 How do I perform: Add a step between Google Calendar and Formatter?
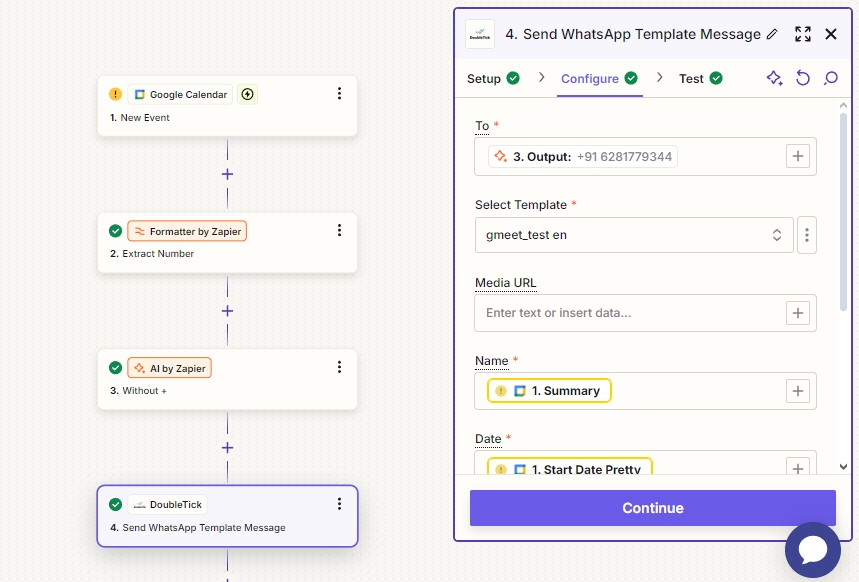click(x=227, y=174)
